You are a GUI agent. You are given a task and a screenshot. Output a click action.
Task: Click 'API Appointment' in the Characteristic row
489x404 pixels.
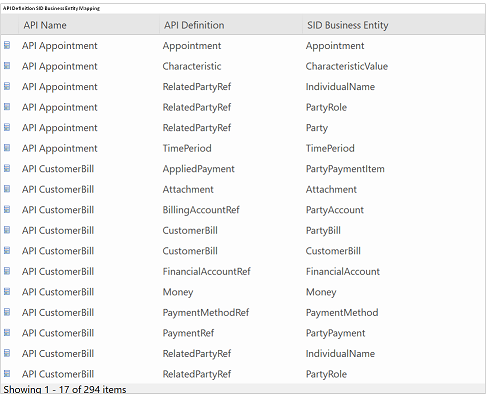(x=60, y=66)
